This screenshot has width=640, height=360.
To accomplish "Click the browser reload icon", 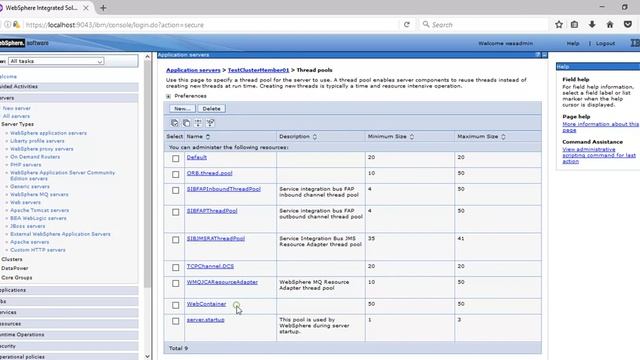I will pos(407,24).
